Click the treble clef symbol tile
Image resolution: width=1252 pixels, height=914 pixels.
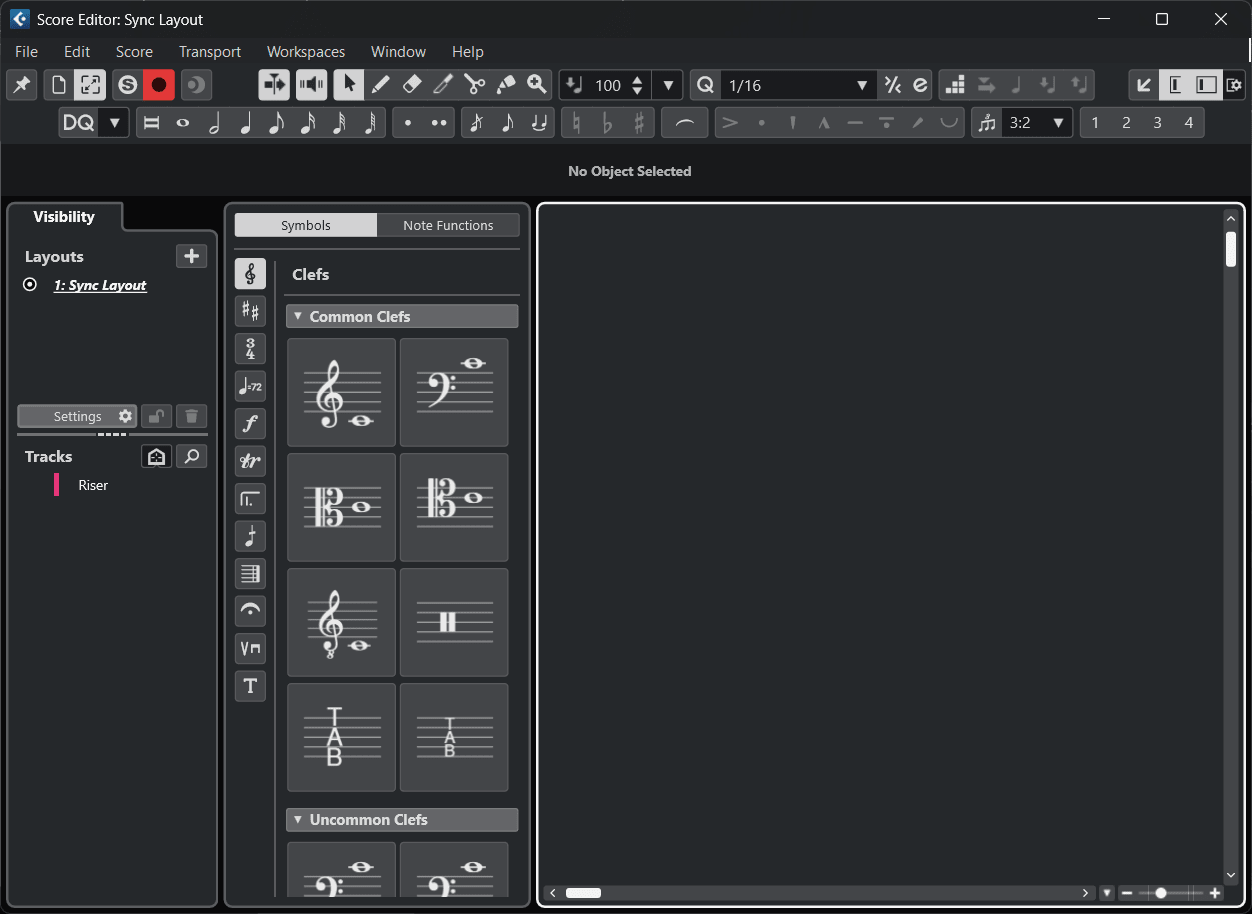pyautogui.click(x=341, y=392)
